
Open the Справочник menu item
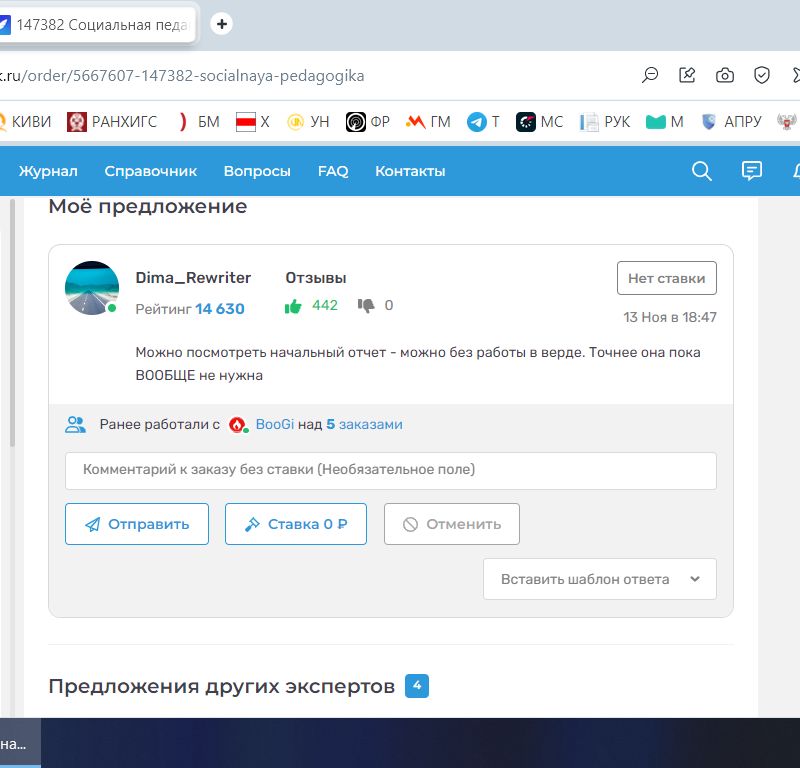pos(151,171)
